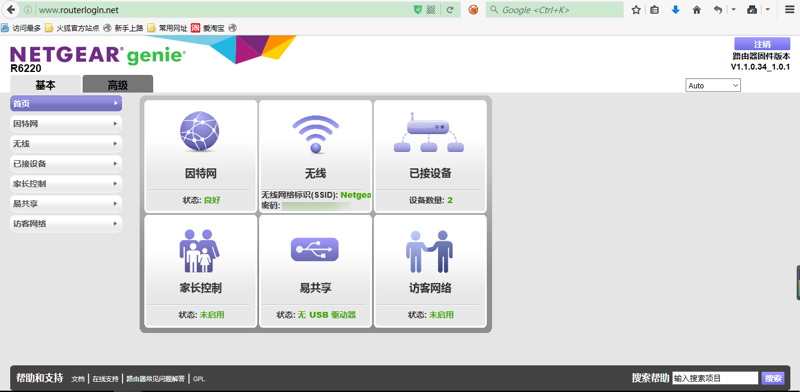Switch to the 基本 (Basic) tab

(x=45, y=85)
